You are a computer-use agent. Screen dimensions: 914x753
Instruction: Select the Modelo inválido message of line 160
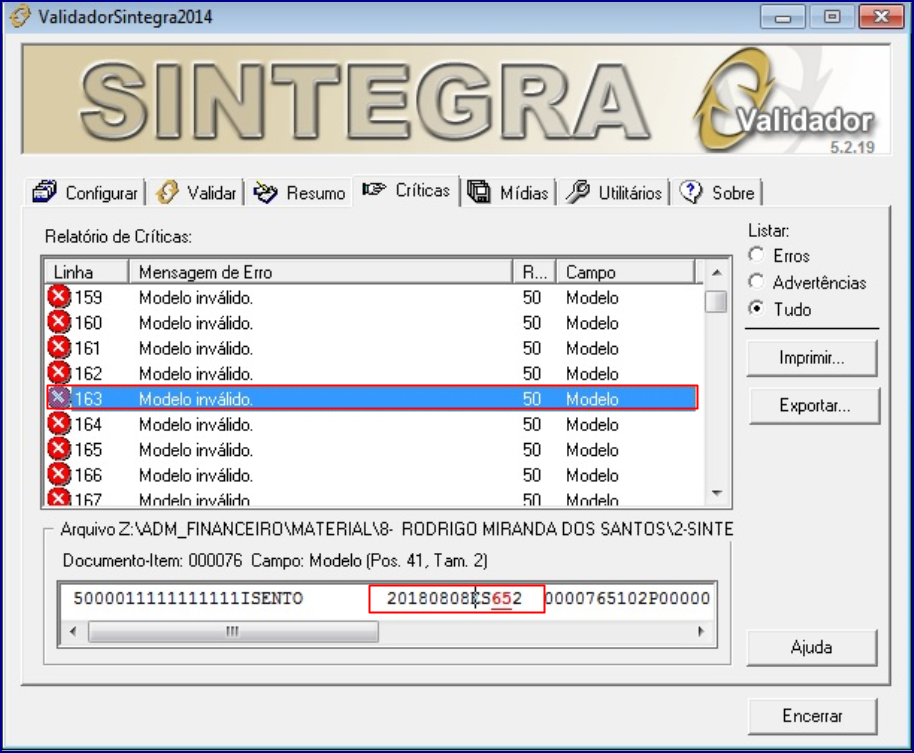tap(196, 323)
